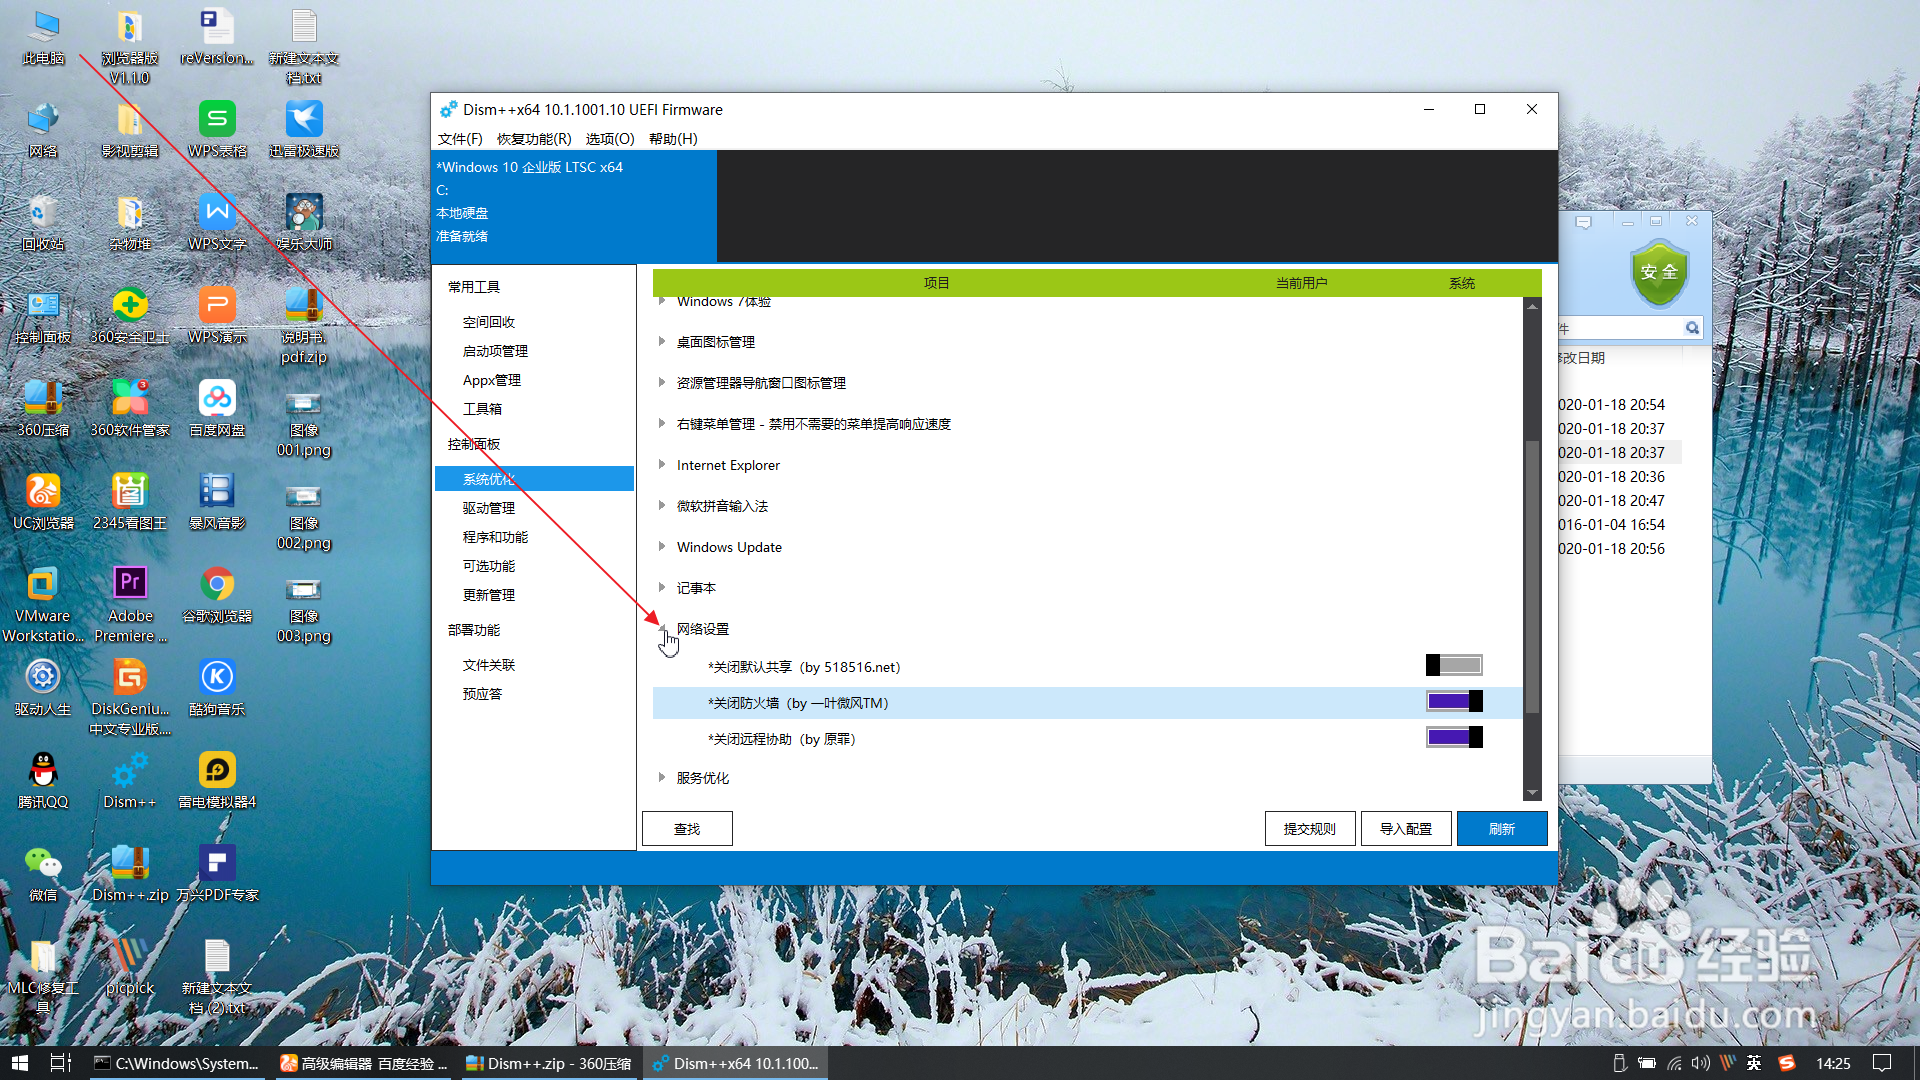Launch the 谷歌浏览器 Chrome icon

pos(217,585)
